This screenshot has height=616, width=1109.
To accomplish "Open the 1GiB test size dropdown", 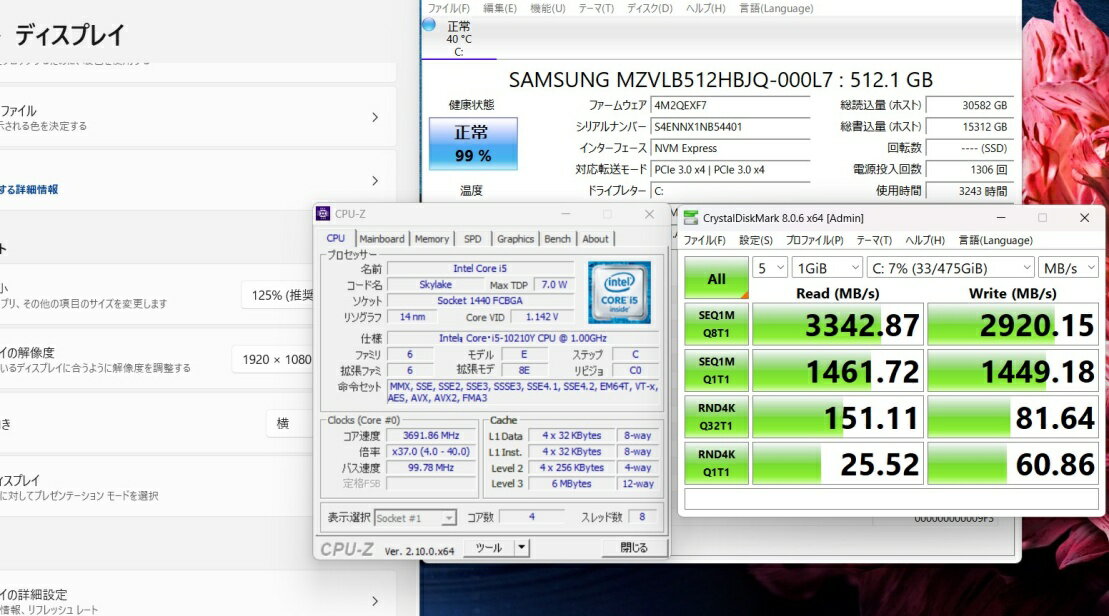I will point(827,268).
